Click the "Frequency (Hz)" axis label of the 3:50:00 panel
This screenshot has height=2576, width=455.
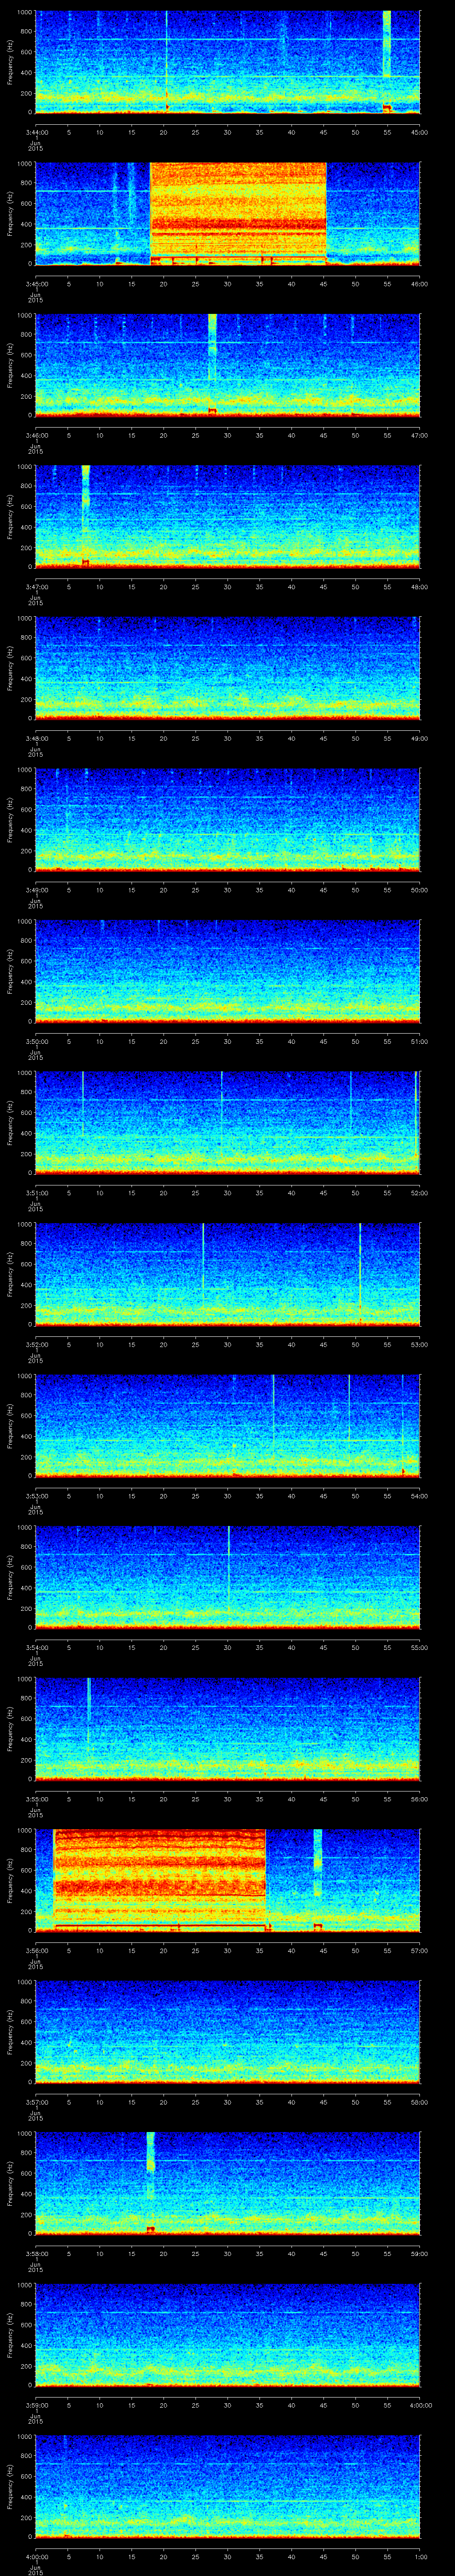click(10, 972)
